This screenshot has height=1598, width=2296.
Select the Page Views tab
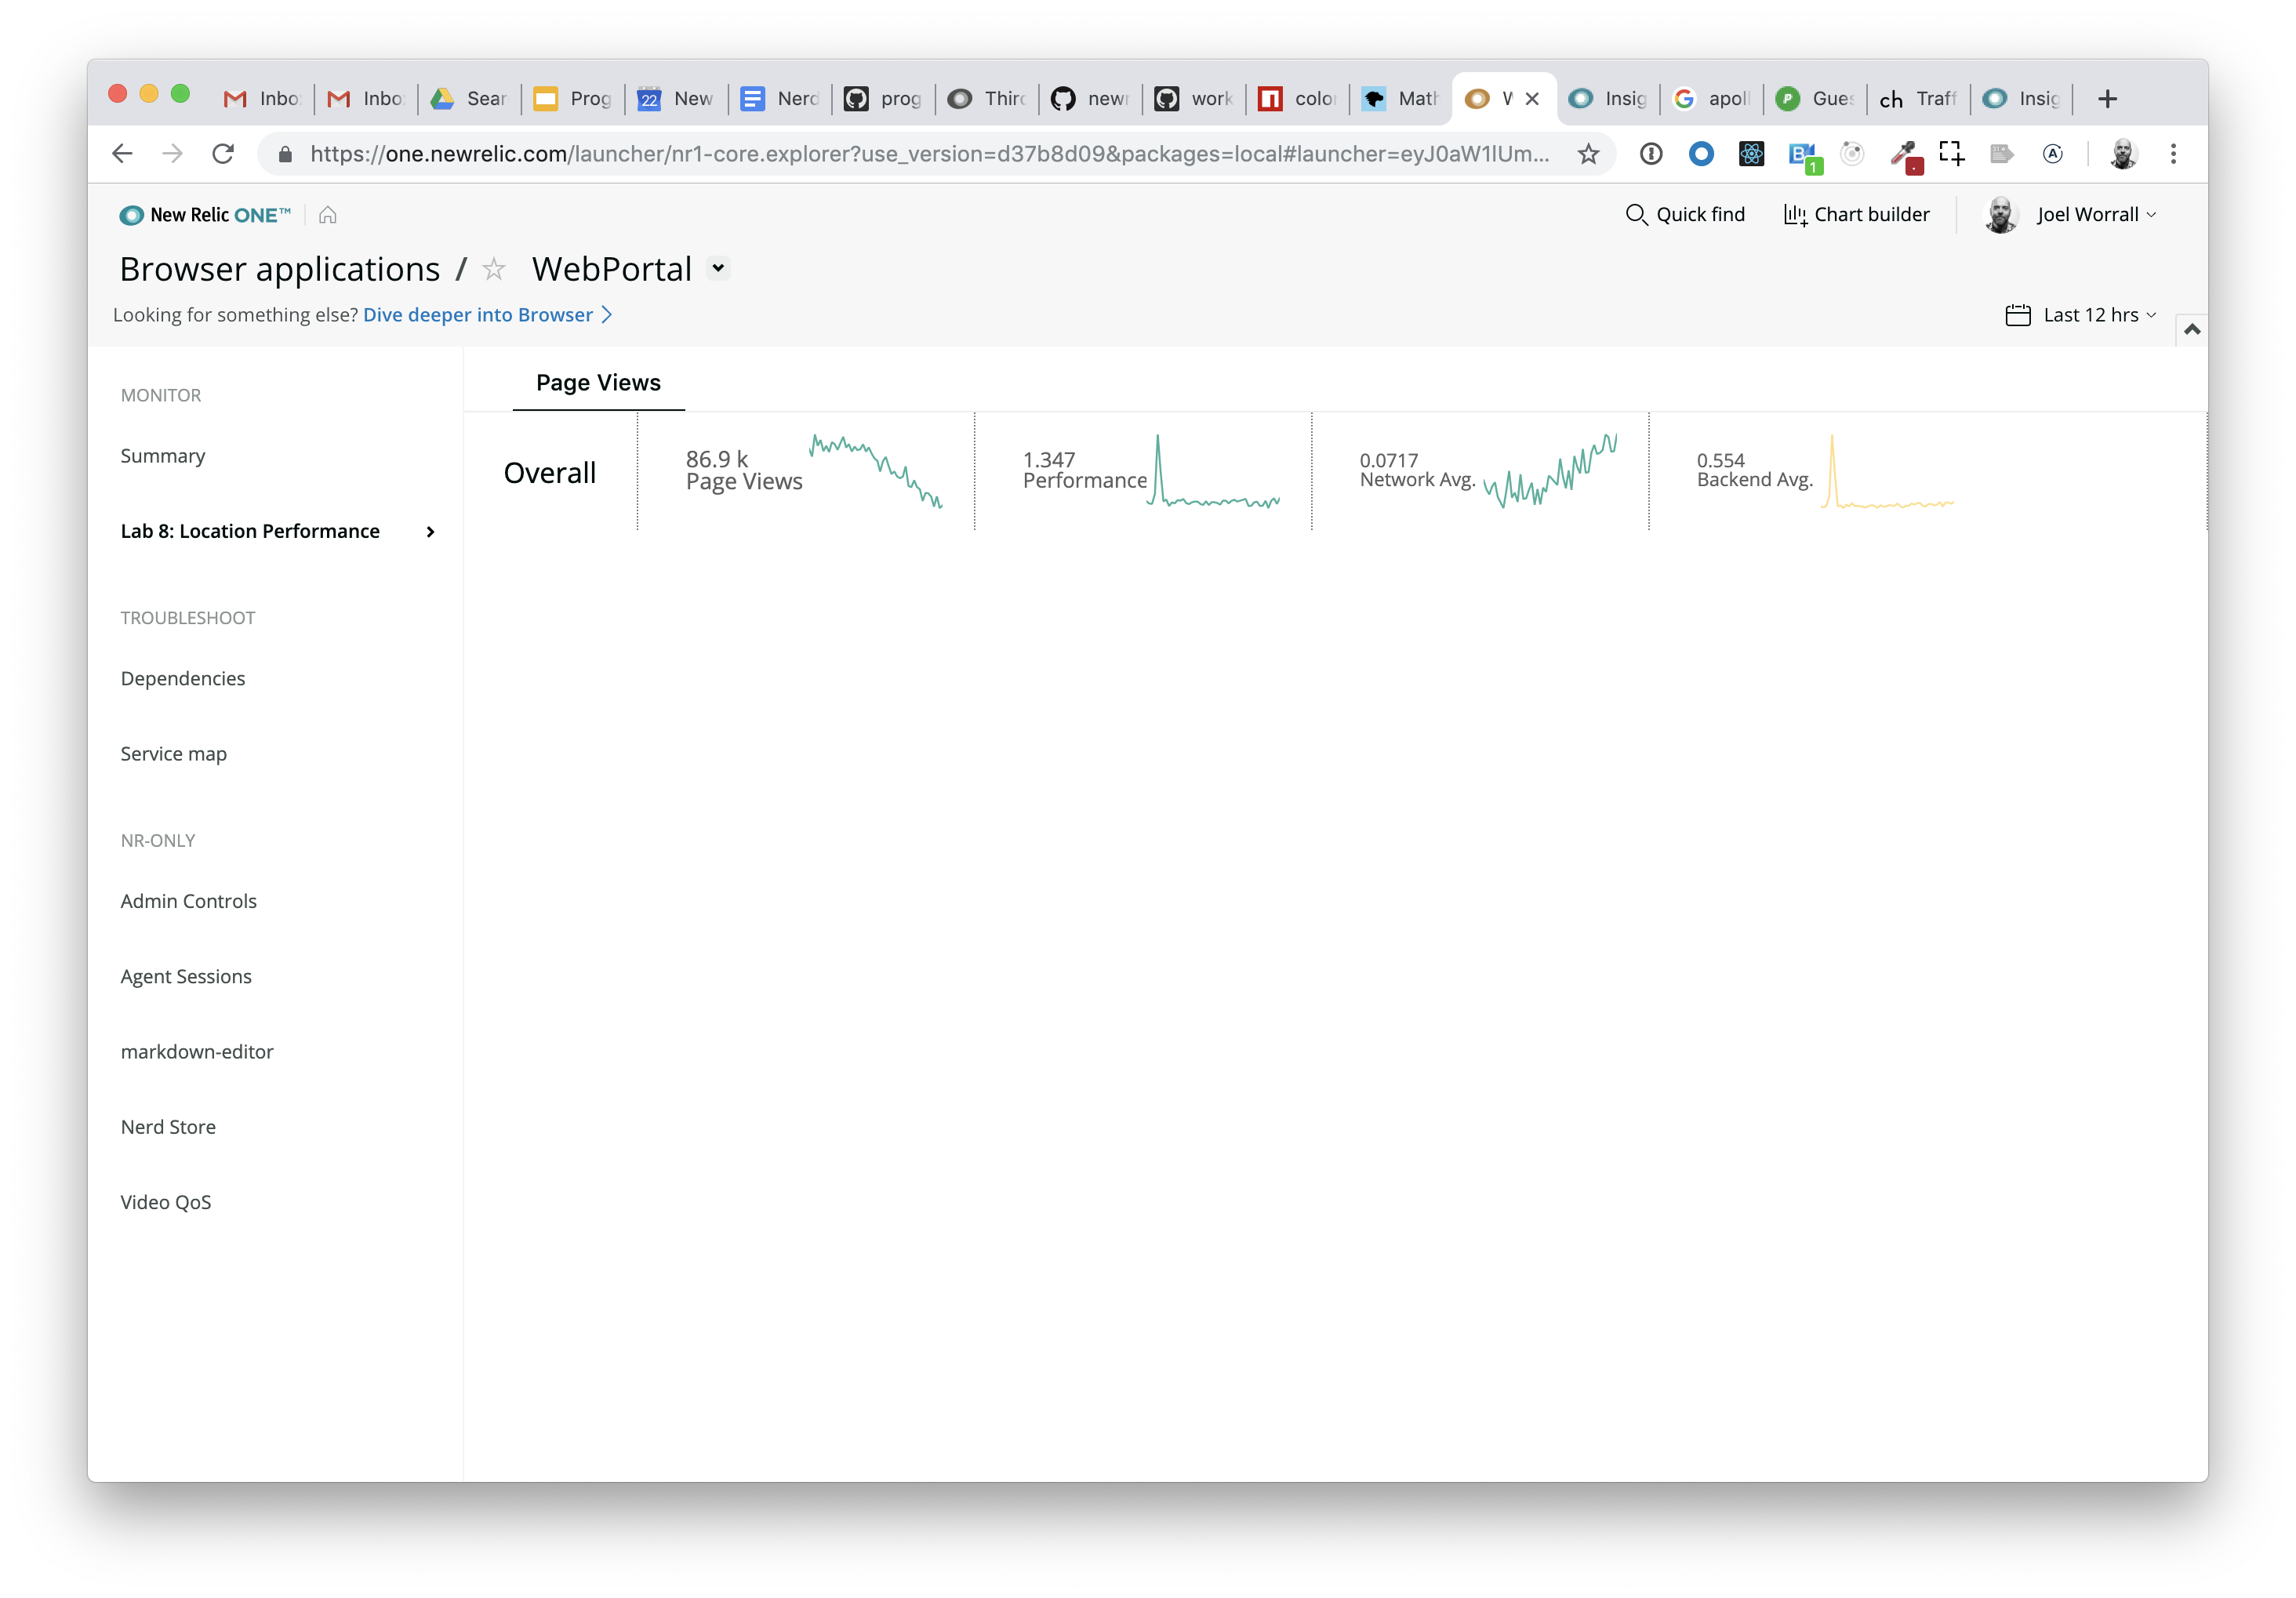pyautogui.click(x=598, y=382)
